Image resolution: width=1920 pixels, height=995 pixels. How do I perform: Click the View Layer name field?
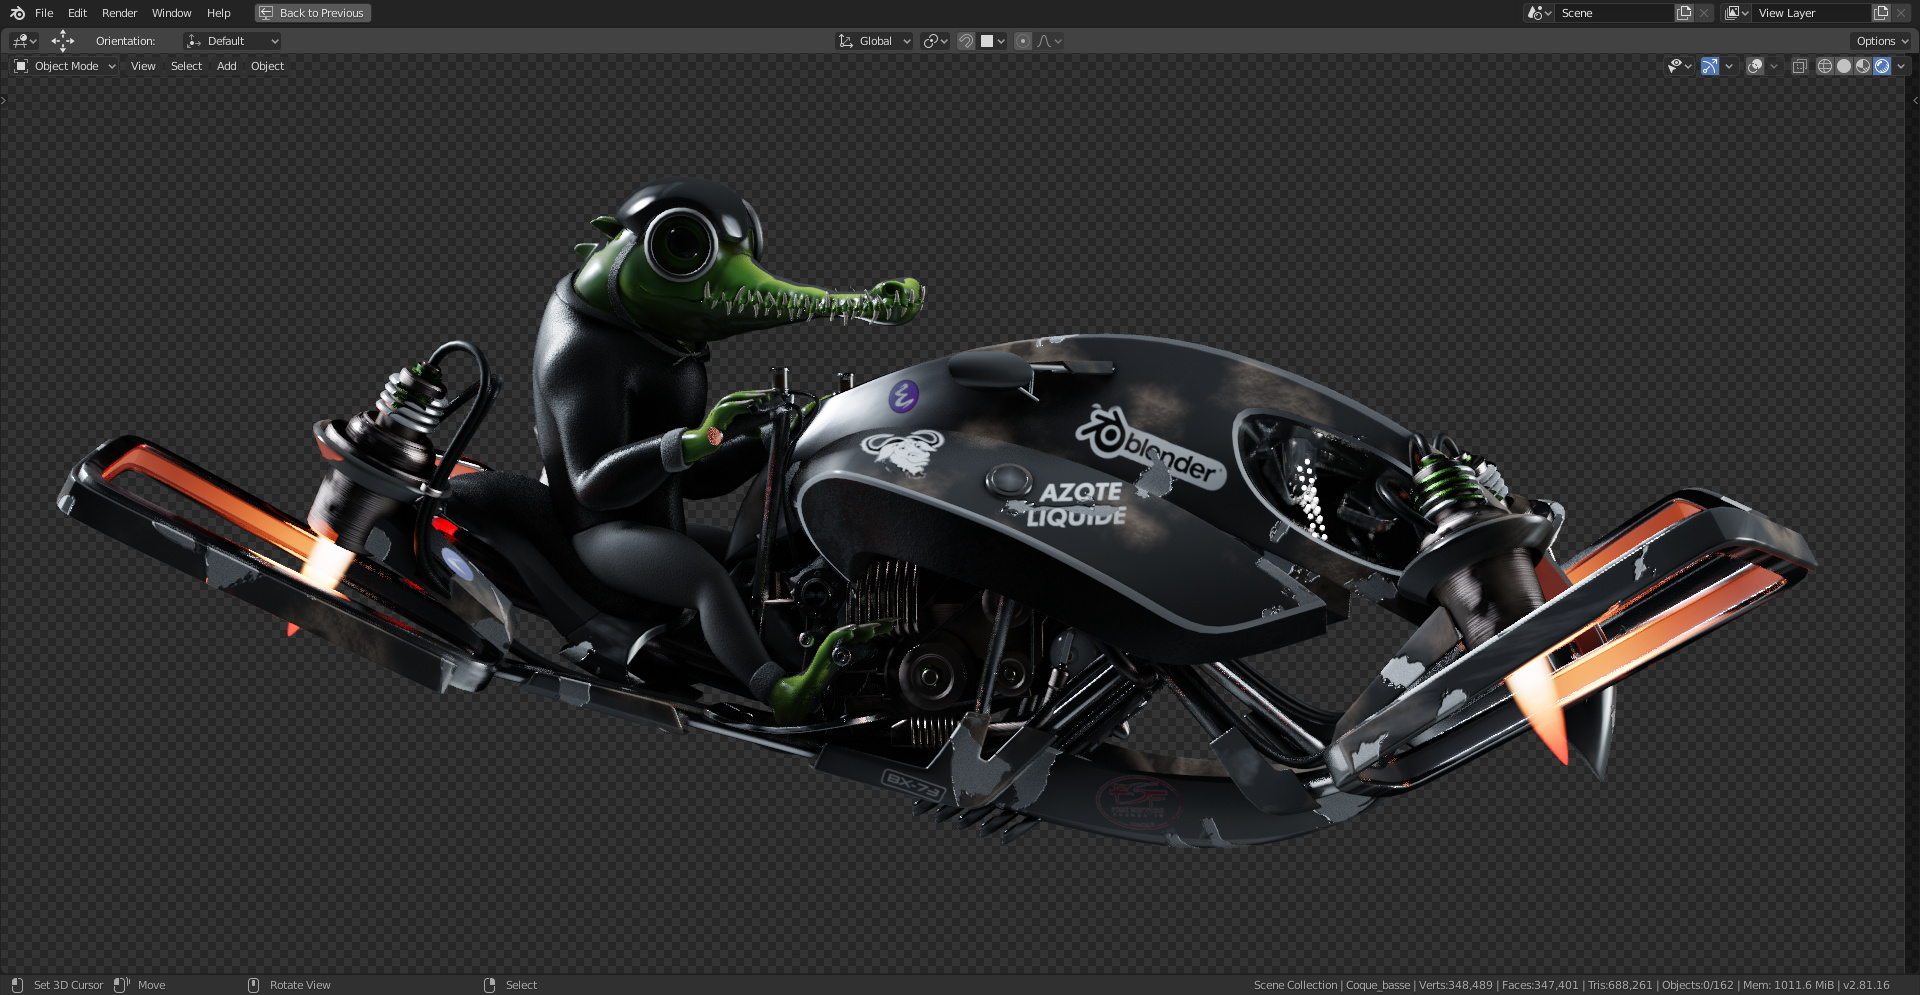pos(1811,13)
